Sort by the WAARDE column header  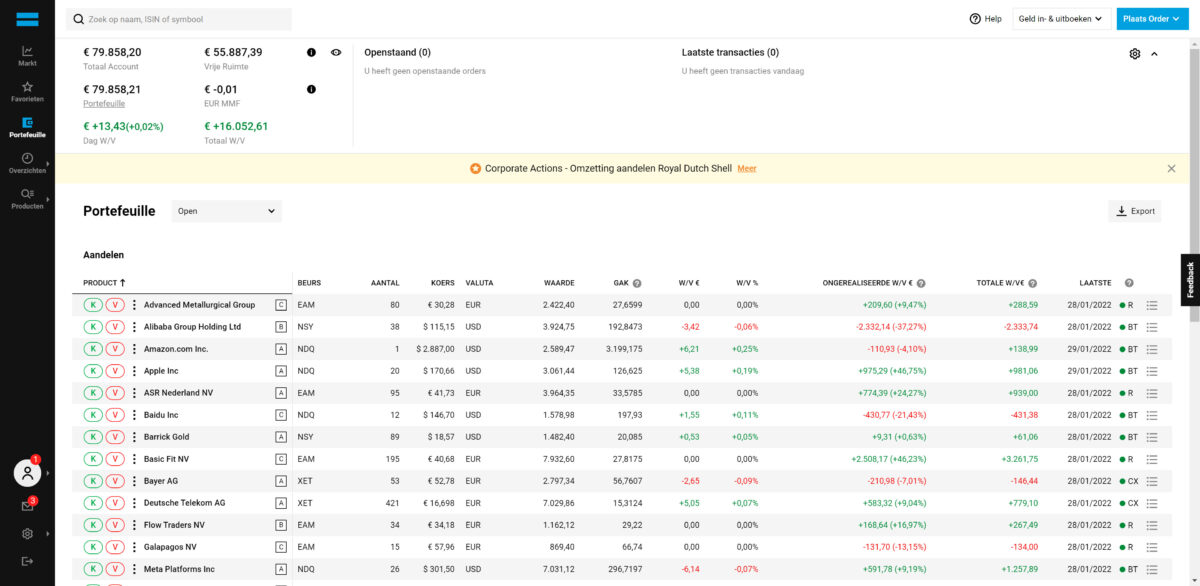(x=559, y=283)
